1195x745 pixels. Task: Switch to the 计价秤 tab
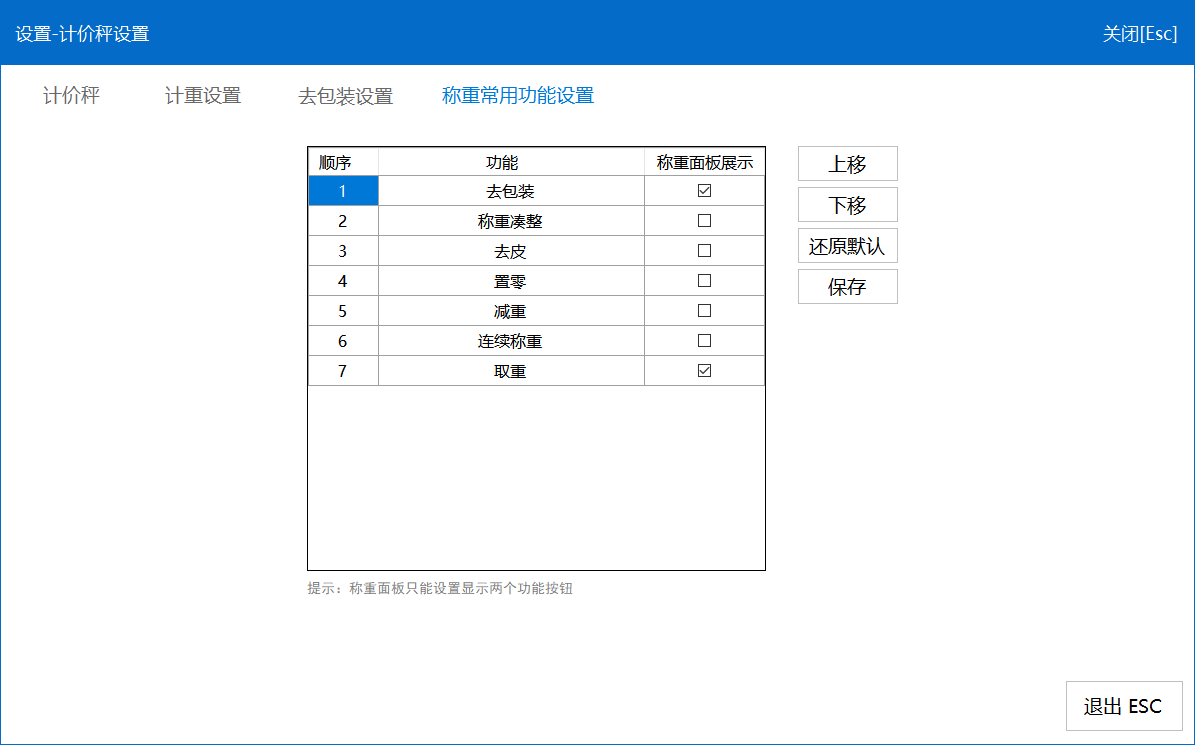click(x=71, y=96)
